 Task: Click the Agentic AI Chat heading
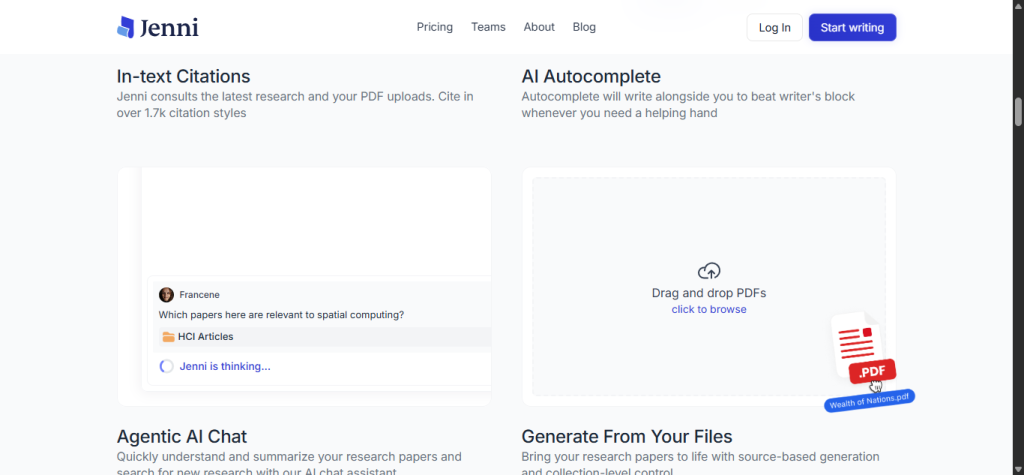[182, 437]
